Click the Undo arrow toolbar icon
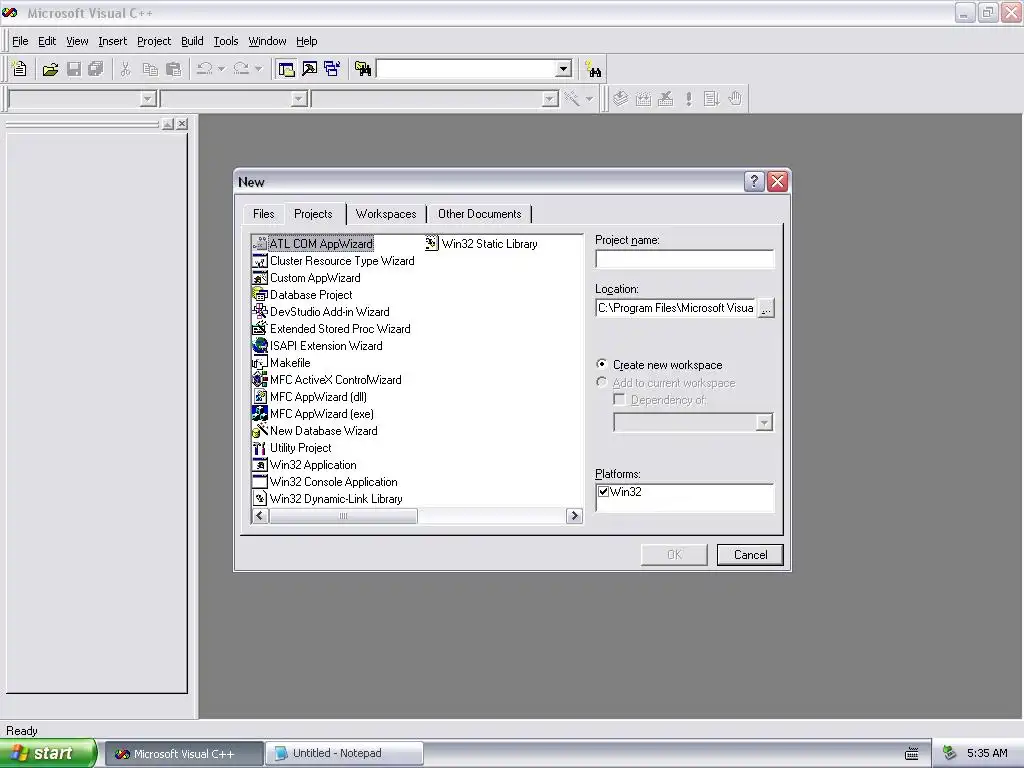The width and height of the screenshot is (1024, 768). point(205,69)
